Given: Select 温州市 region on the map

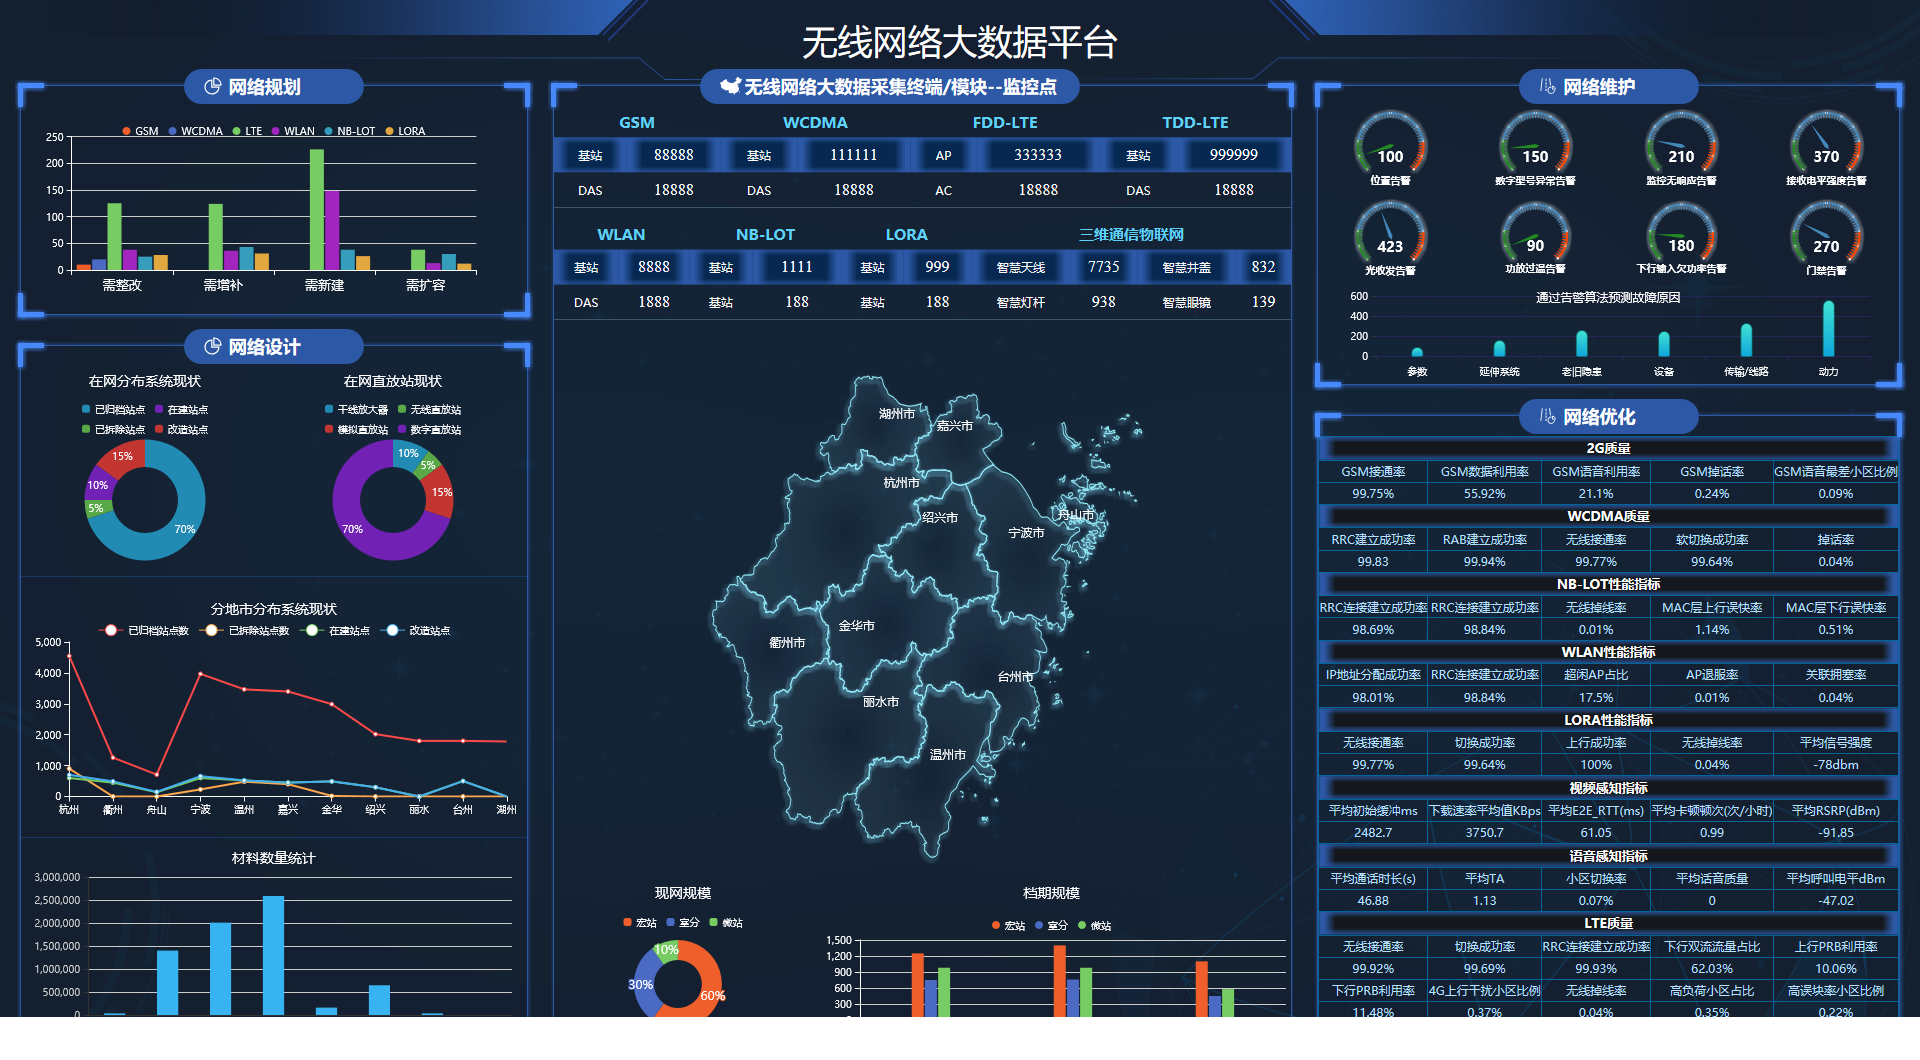Looking at the screenshot, I should pyautogui.click(x=947, y=755).
